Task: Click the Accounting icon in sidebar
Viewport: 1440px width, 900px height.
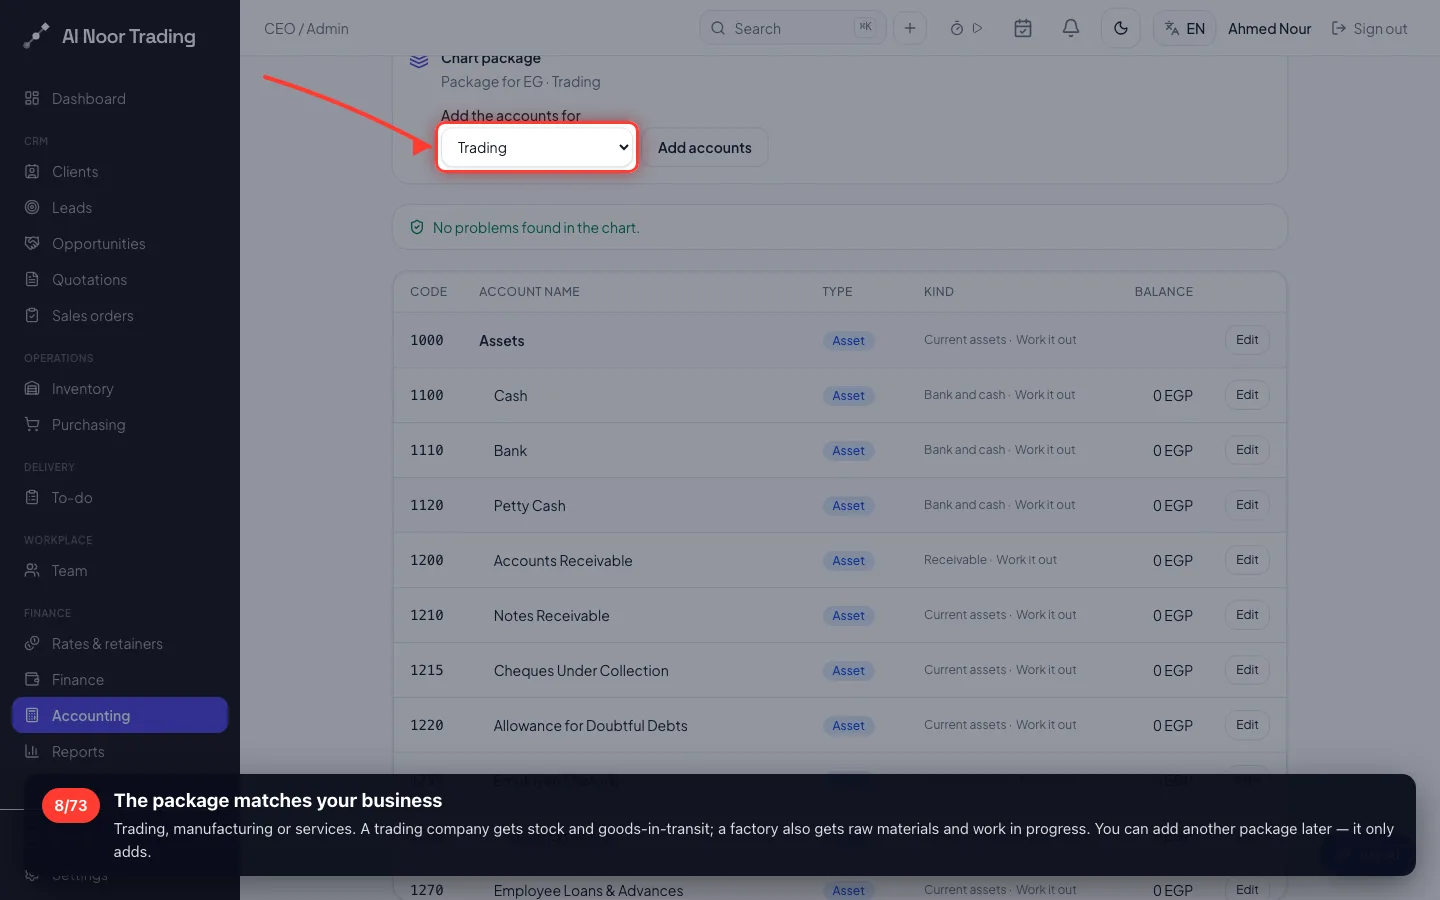Action: [32, 715]
